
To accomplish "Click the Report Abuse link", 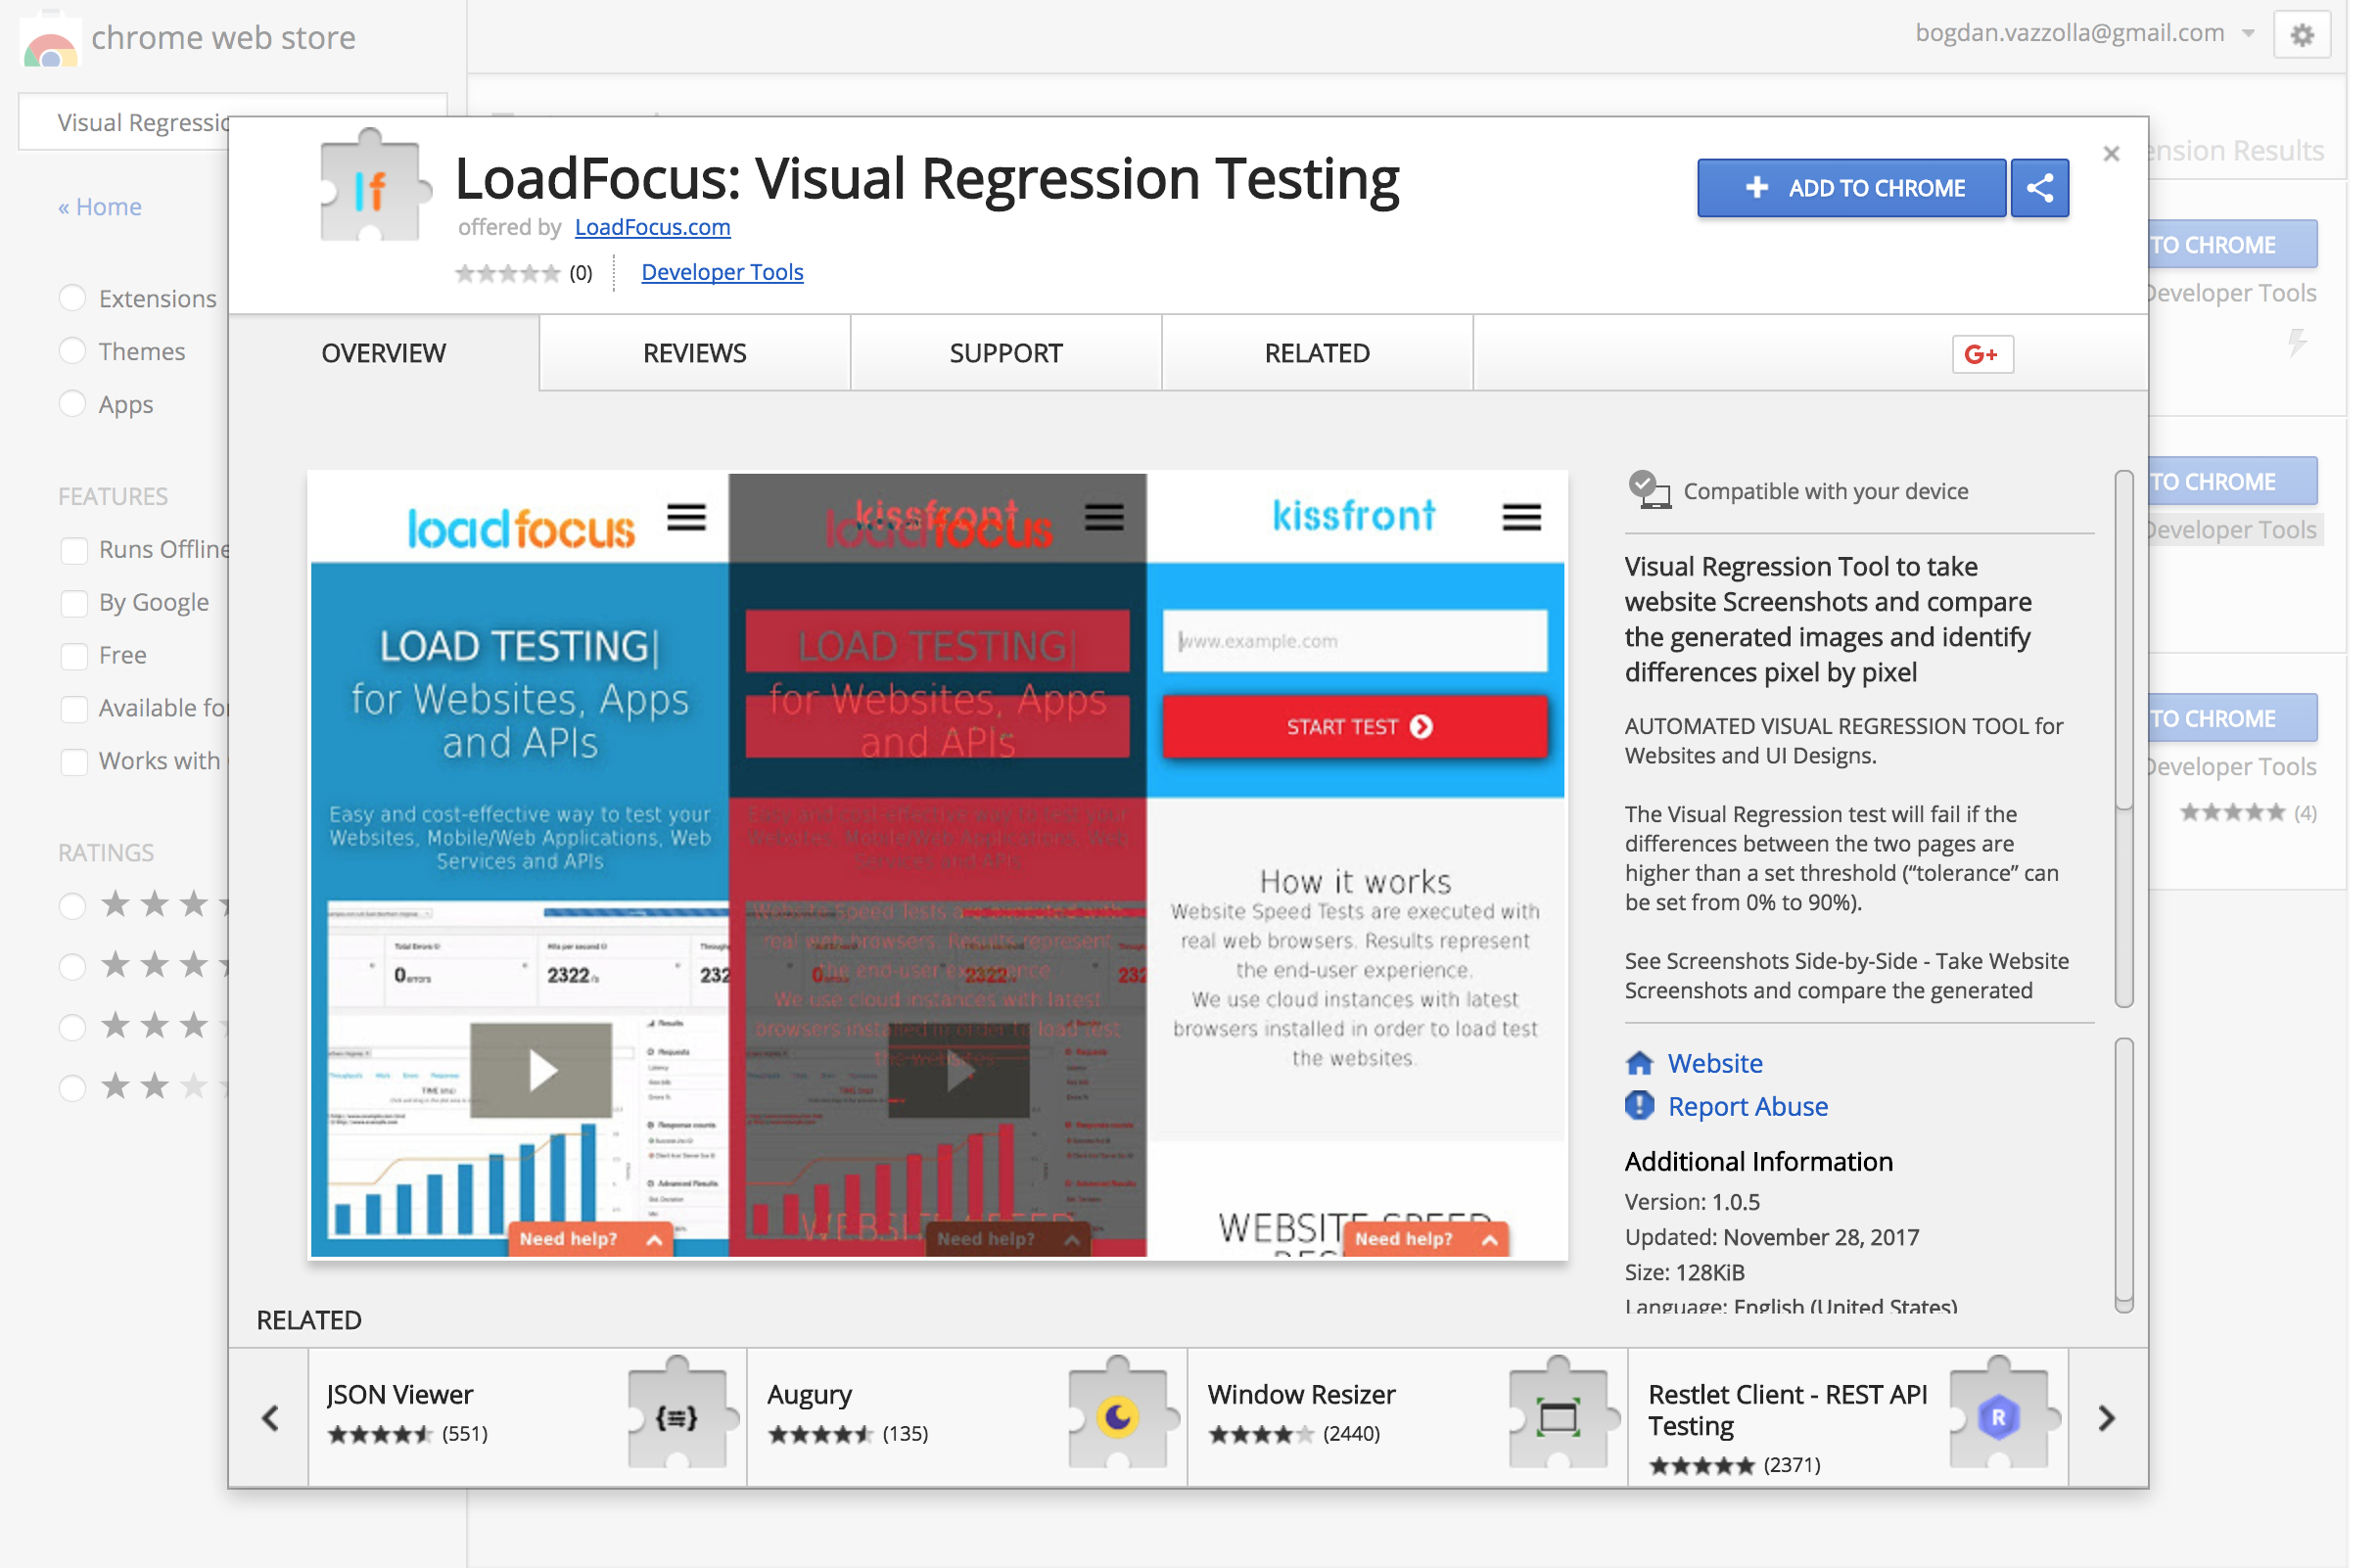I will pos(1748,1106).
